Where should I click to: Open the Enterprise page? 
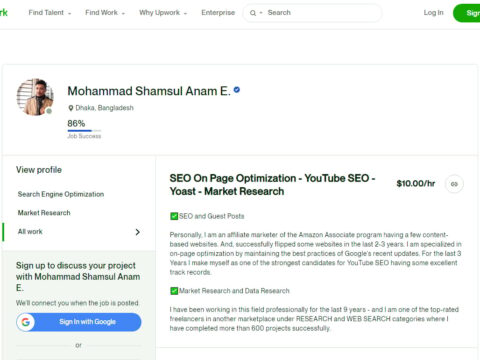[218, 13]
